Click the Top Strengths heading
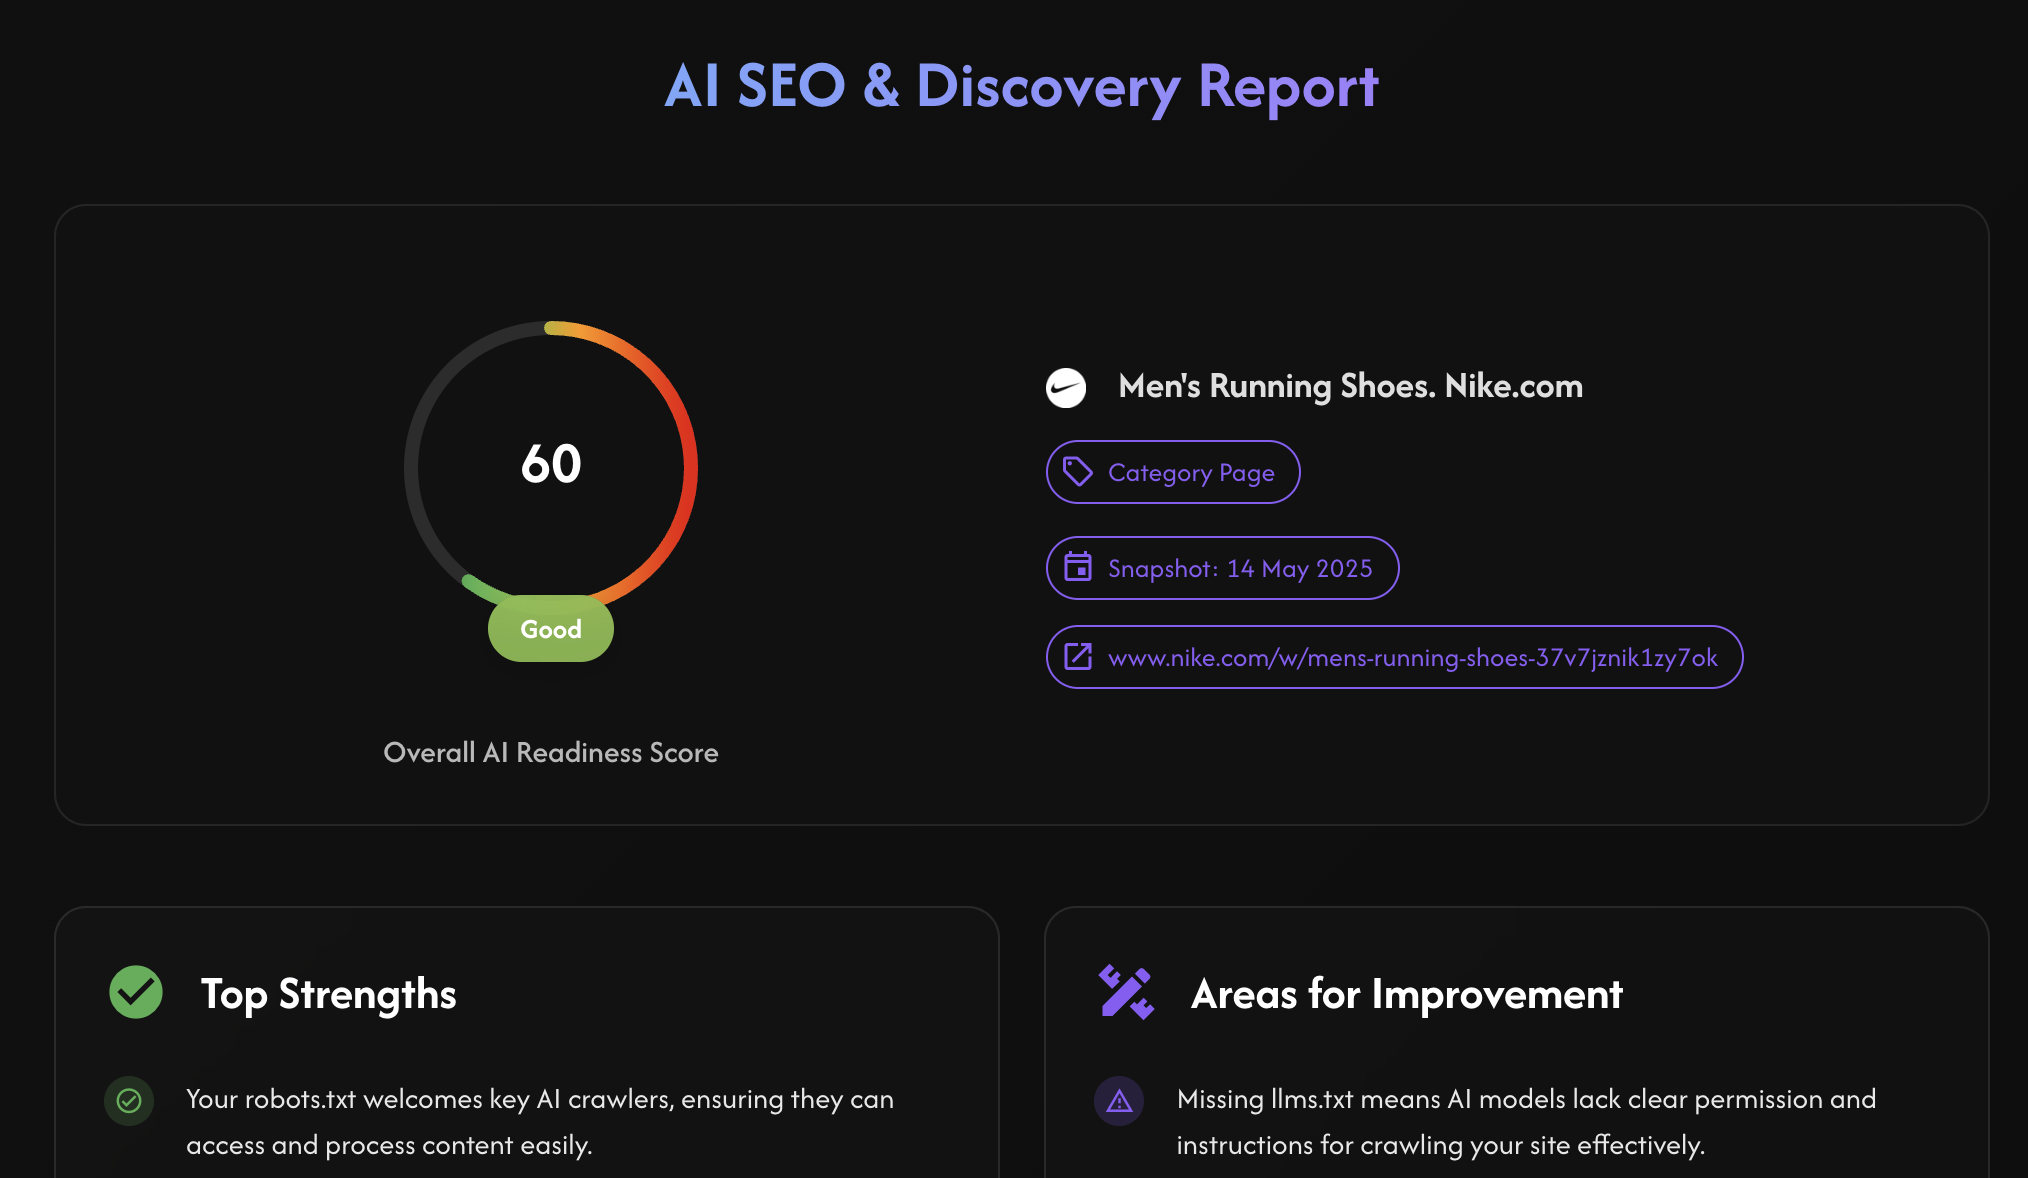 (x=328, y=994)
